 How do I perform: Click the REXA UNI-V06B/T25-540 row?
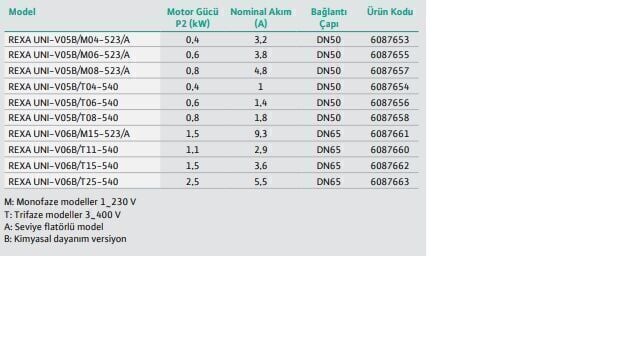click(x=211, y=181)
